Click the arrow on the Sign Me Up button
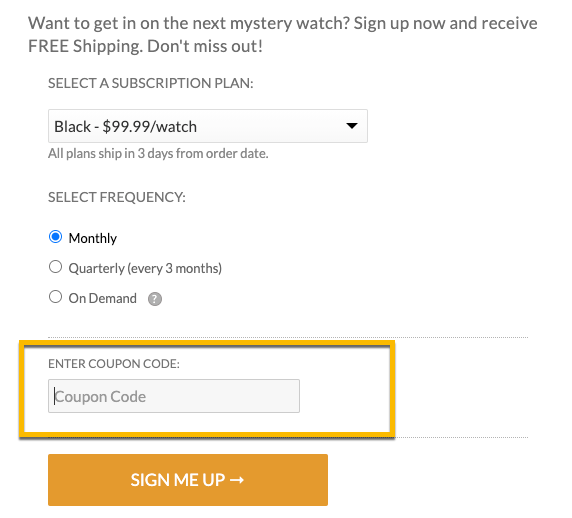Viewport: 572px width, 518px height. tap(237, 480)
